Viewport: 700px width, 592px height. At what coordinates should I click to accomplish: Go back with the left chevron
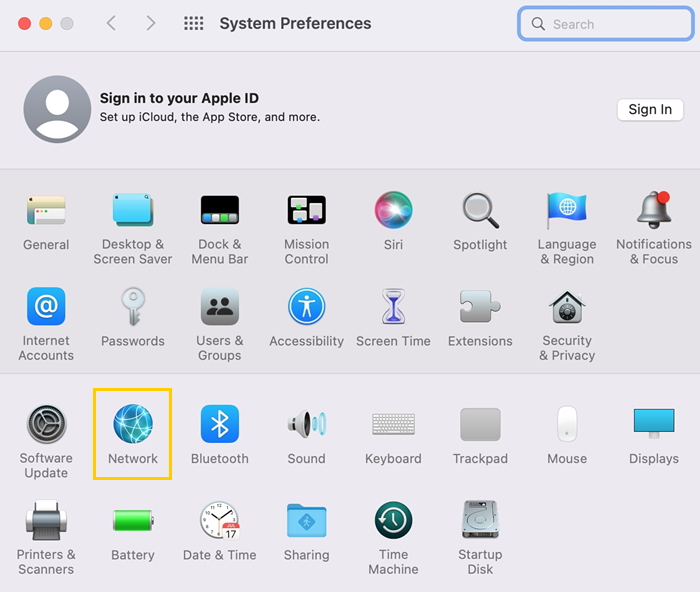click(111, 23)
